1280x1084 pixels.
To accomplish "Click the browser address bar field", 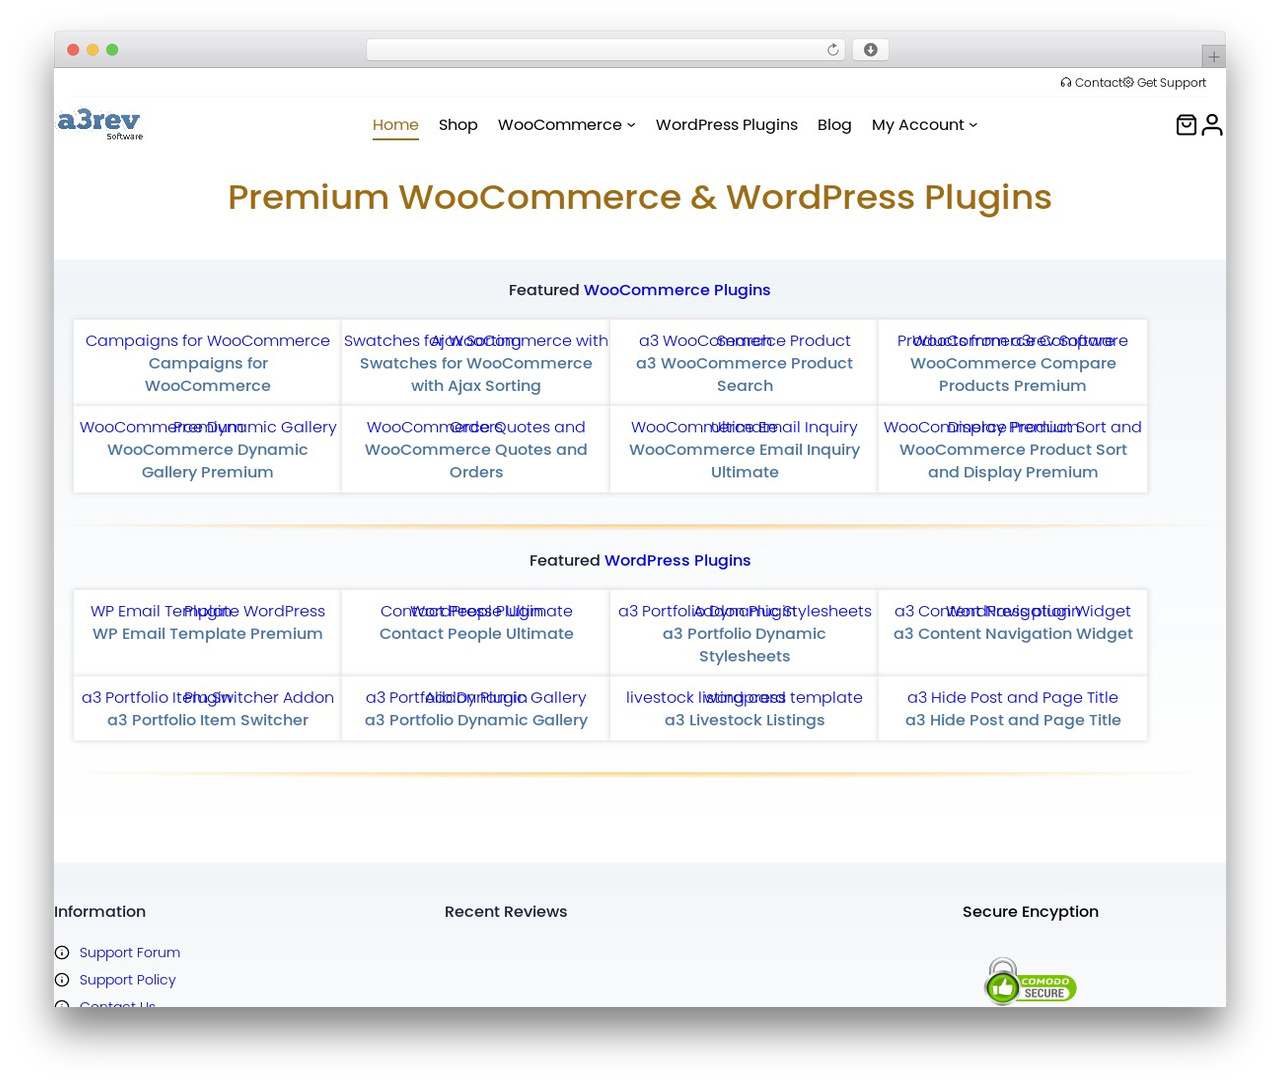I will pos(606,50).
